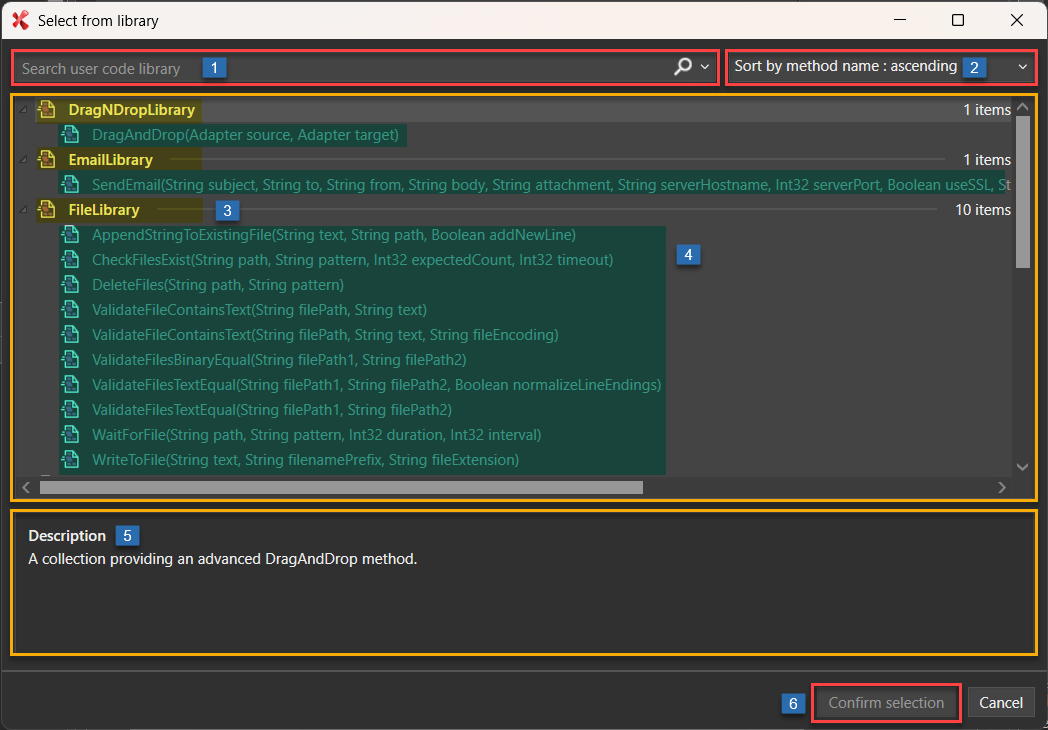Collapse the EmailLibrary group
Viewport: 1048px width, 730px height.
click(25, 160)
